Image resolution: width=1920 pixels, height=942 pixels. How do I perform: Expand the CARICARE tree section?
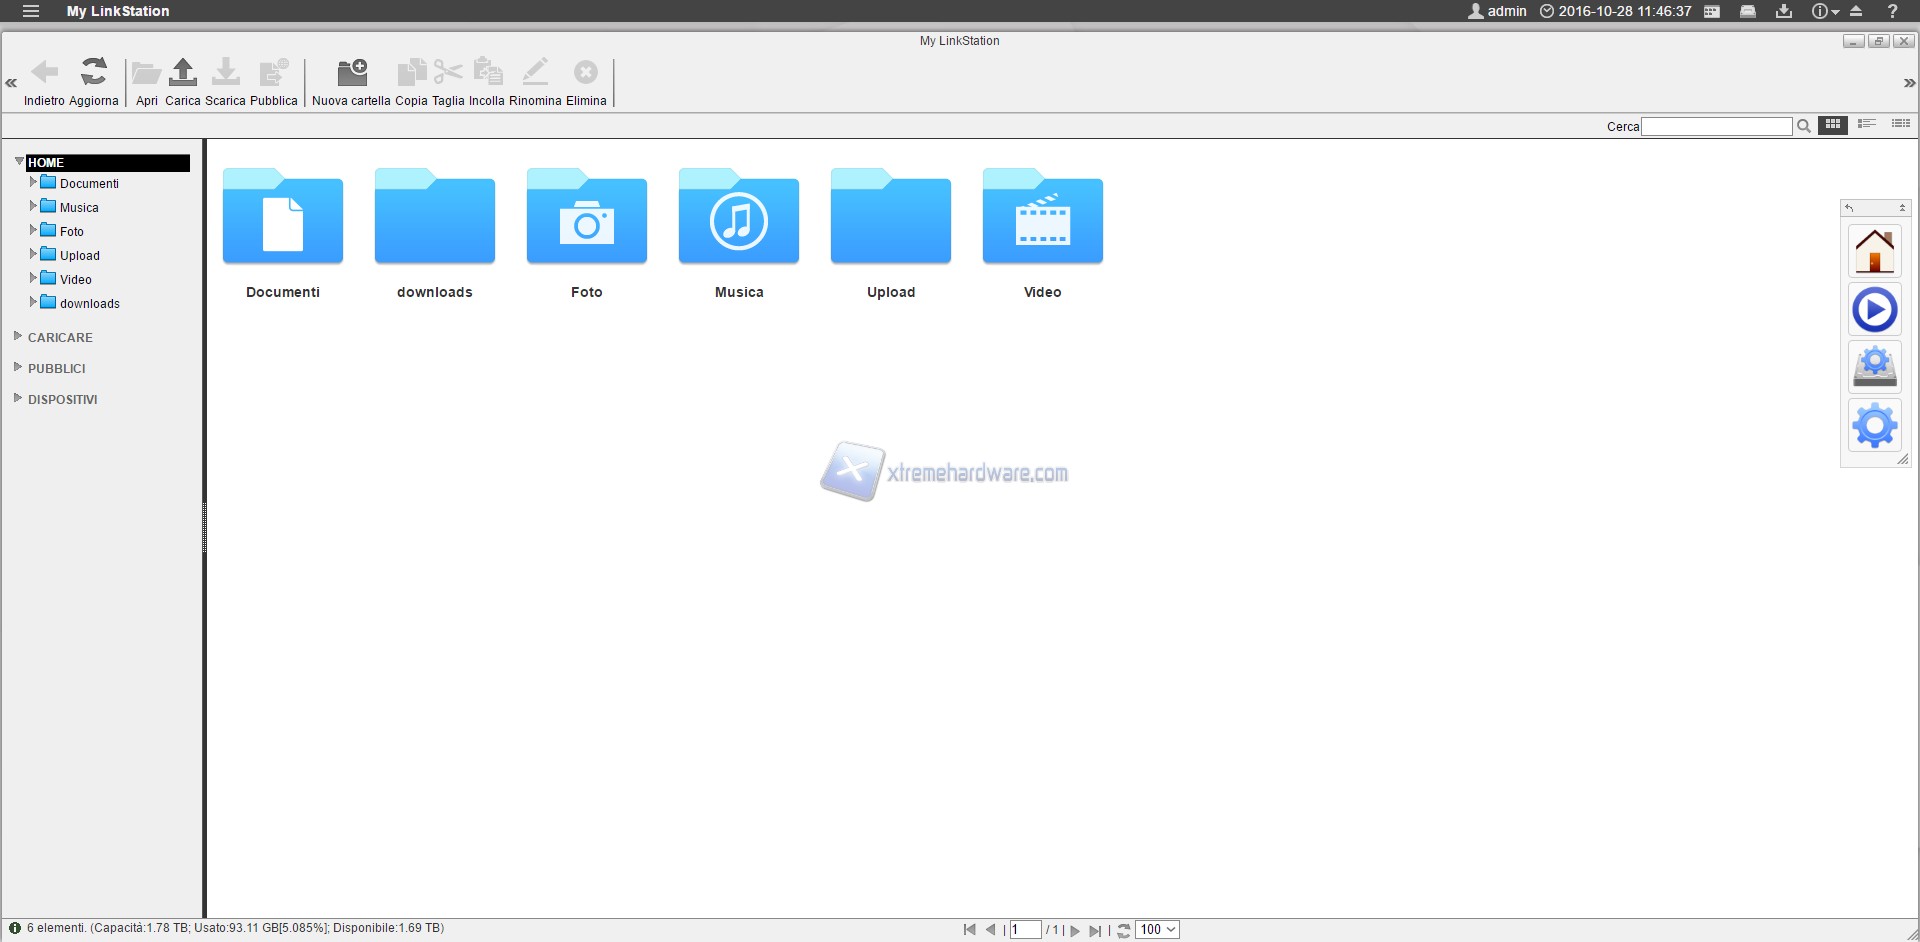coord(18,337)
